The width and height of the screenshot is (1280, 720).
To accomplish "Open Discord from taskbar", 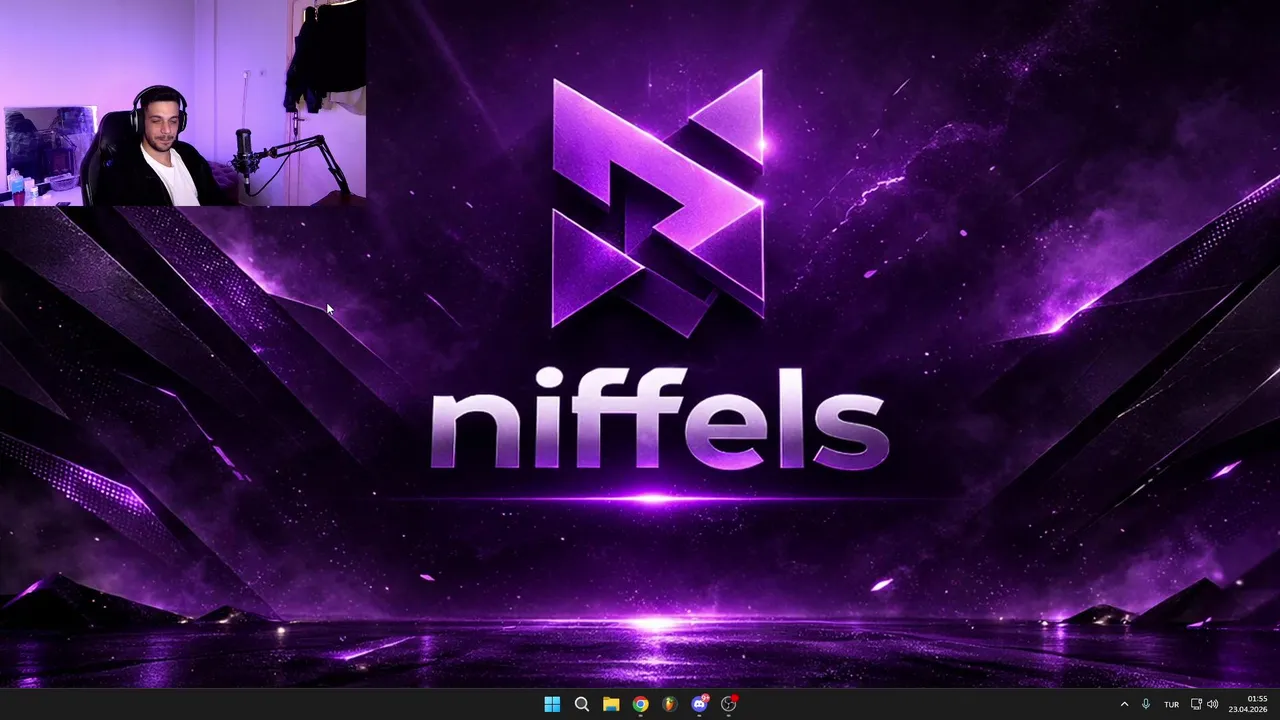I will coord(699,704).
